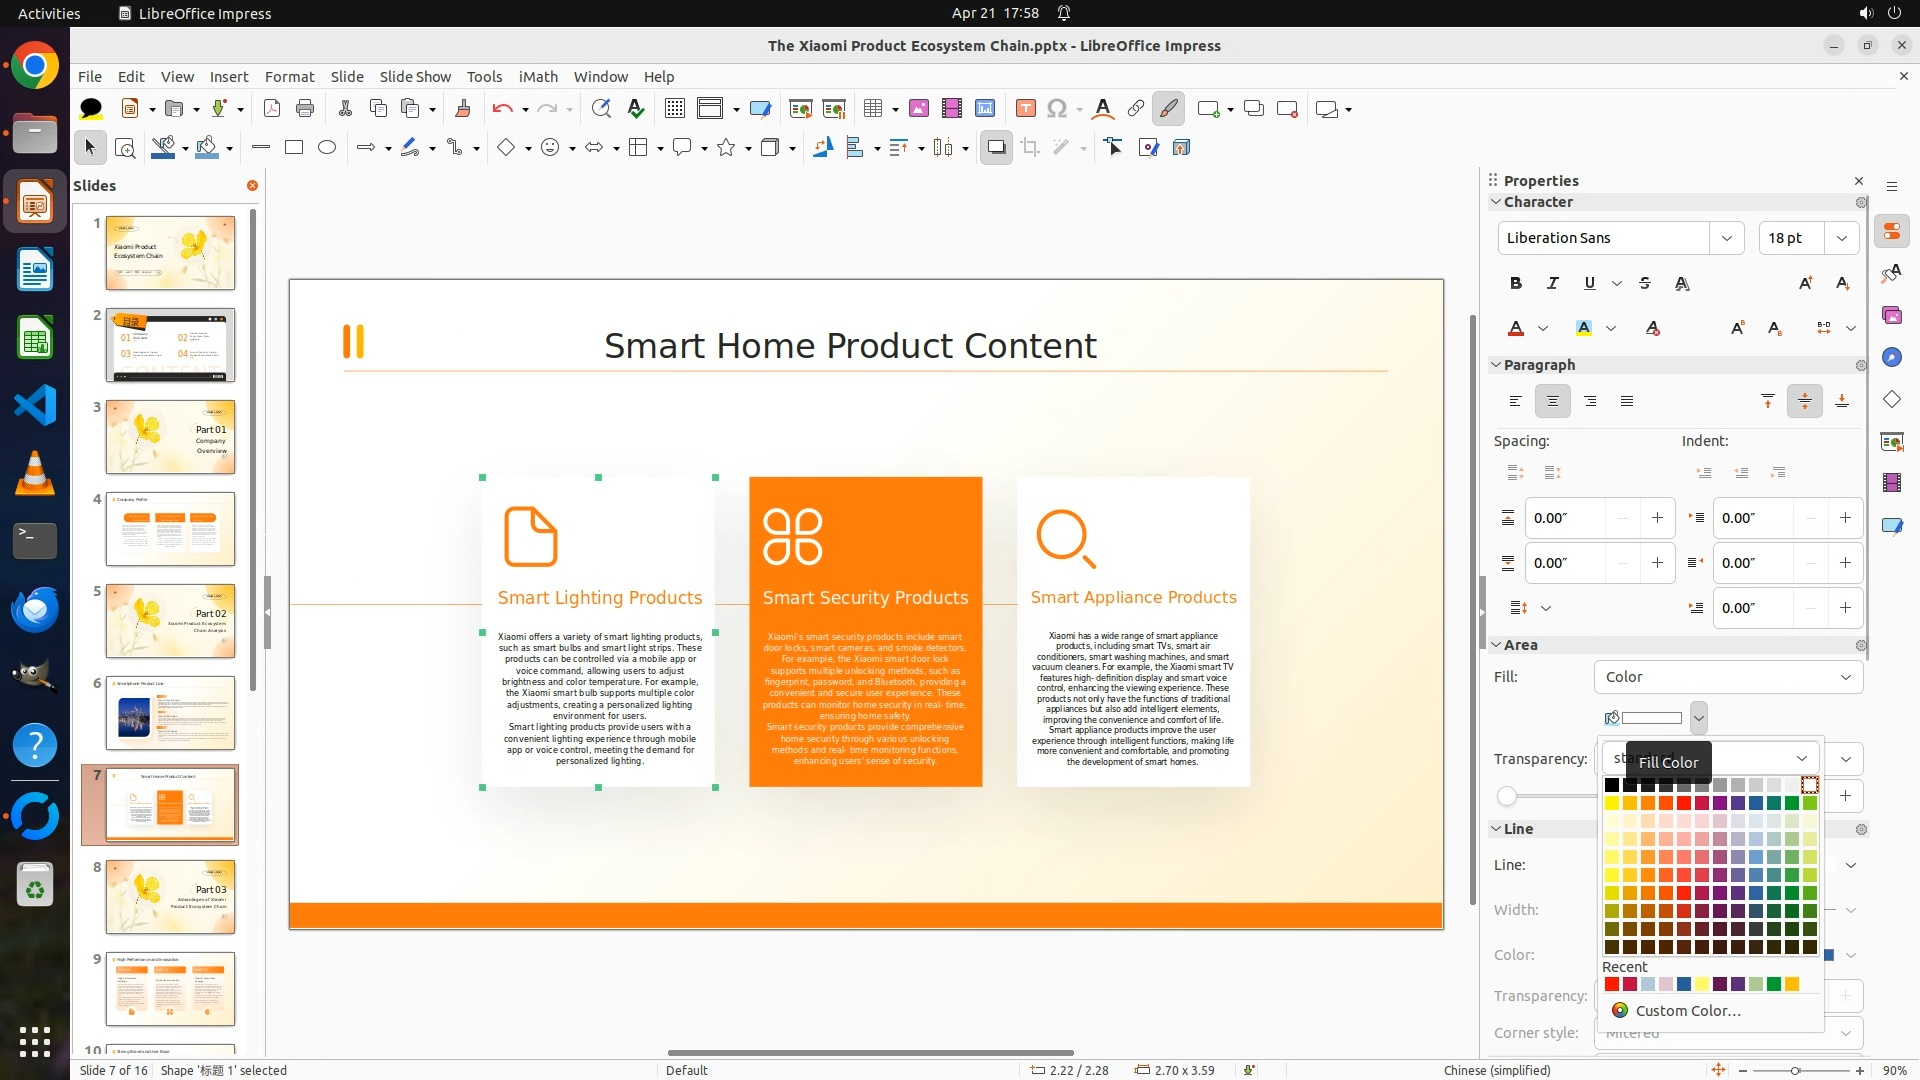This screenshot has width=1920, height=1080.
Task: Select the Rectangle shape tool
Action: pyautogui.click(x=294, y=148)
